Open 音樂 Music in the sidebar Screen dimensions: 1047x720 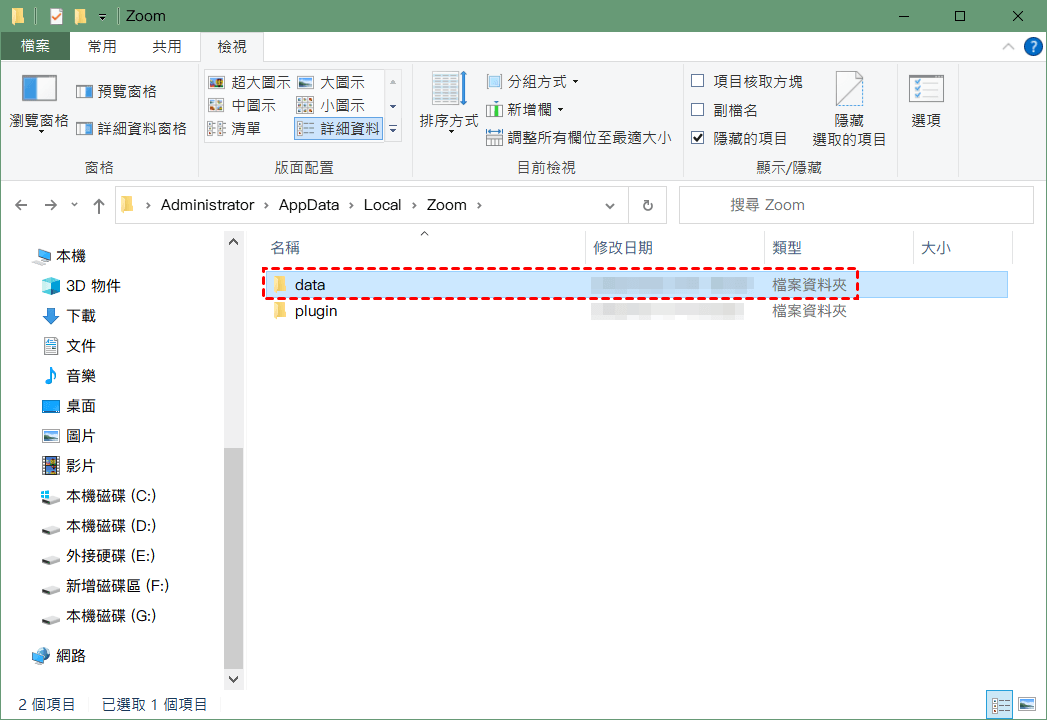[69, 376]
